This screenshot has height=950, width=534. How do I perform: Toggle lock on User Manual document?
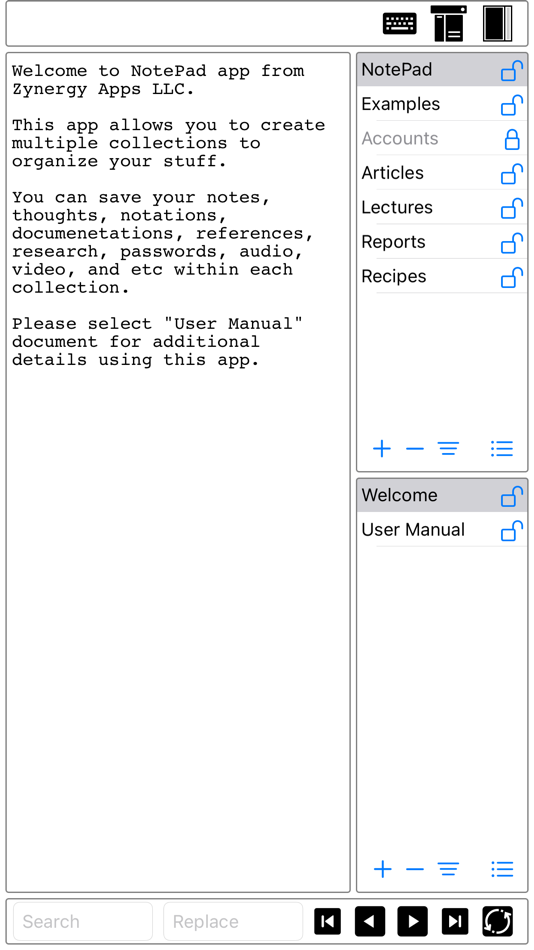[512, 531]
